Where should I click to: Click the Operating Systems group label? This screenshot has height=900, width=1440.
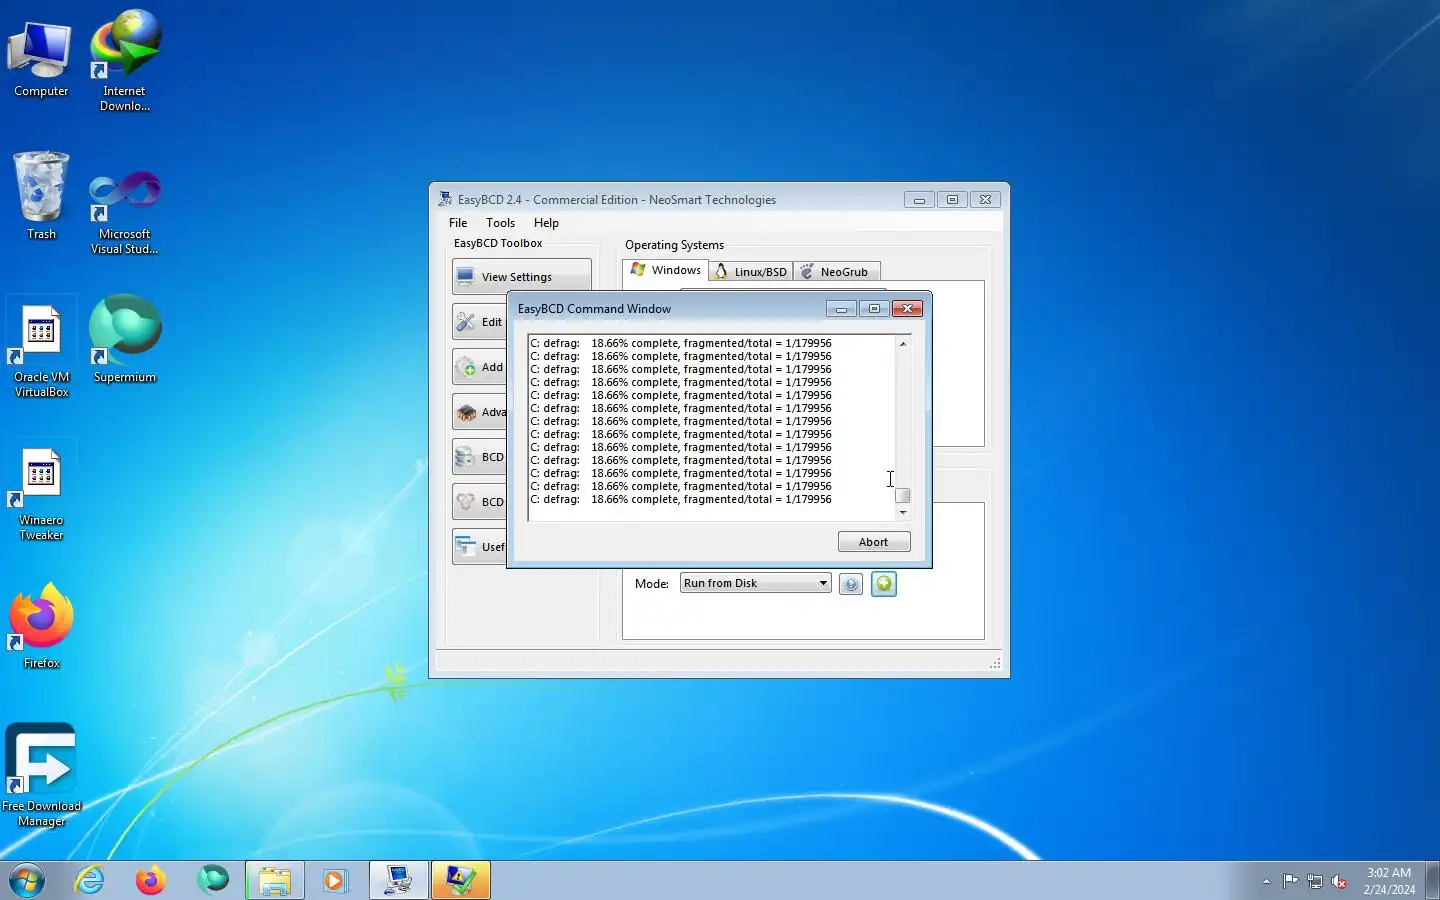click(x=674, y=245)
